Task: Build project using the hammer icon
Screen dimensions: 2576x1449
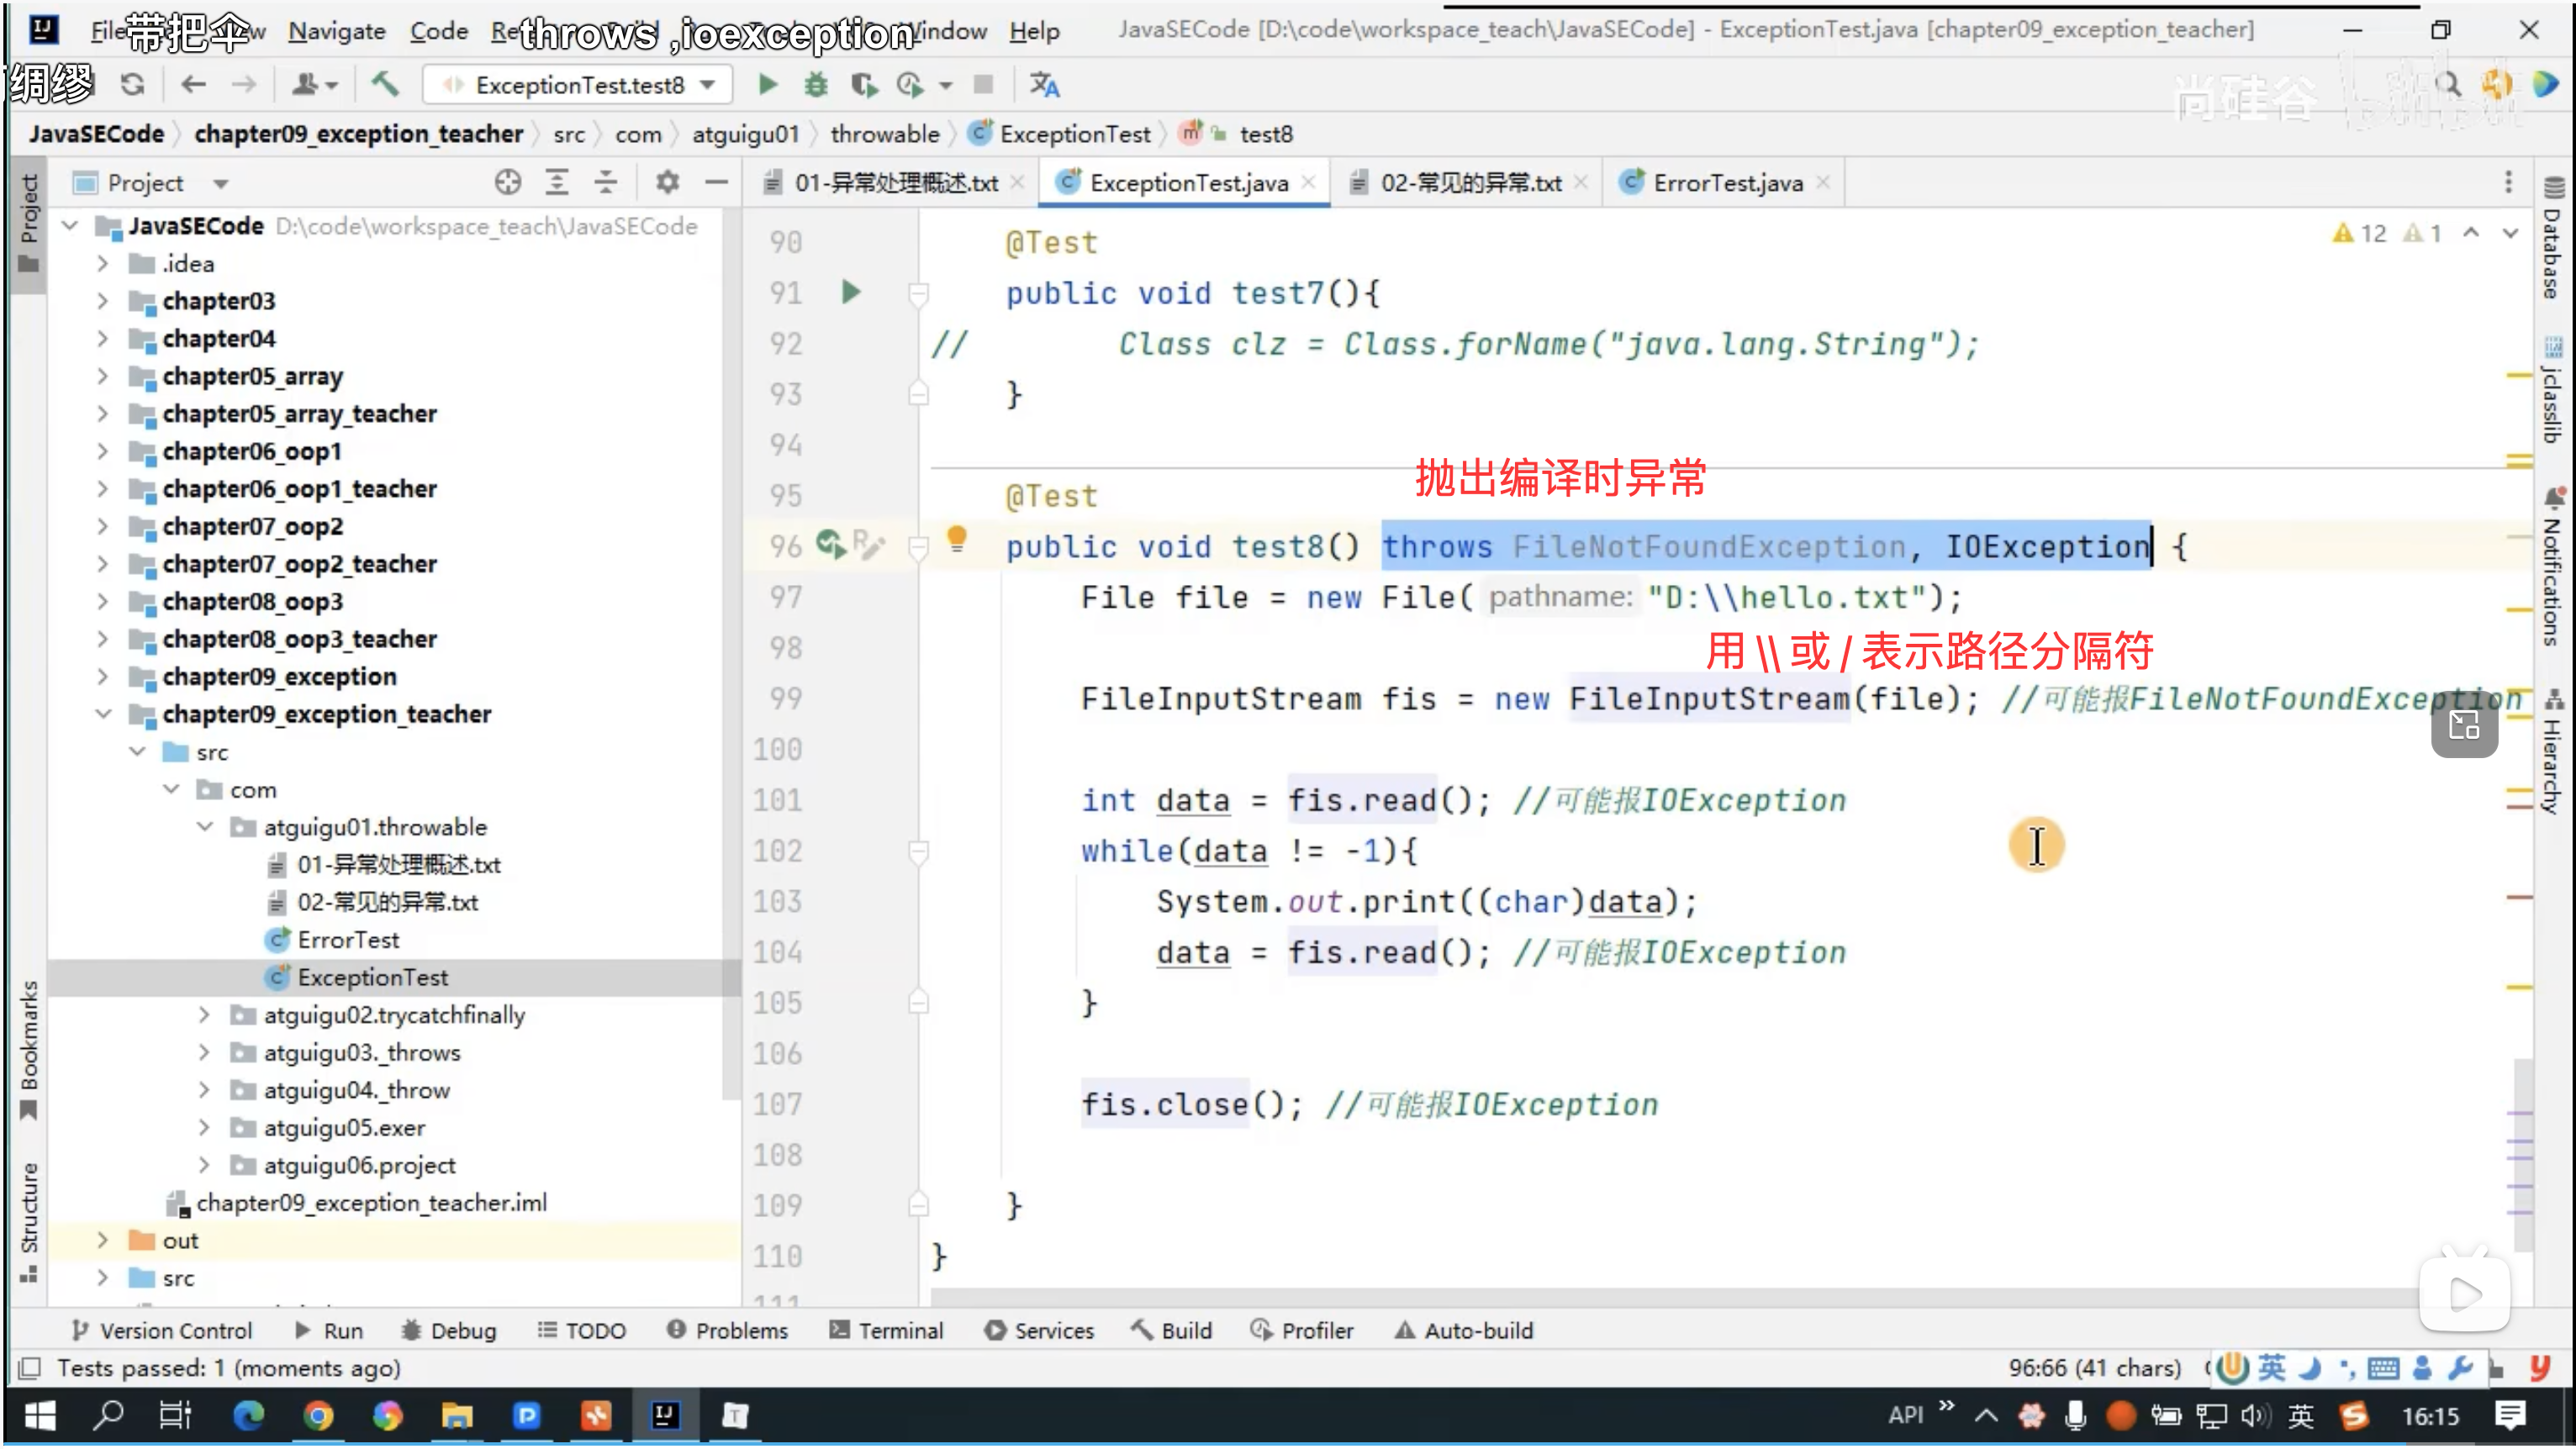Action: (x=385, y=85)
